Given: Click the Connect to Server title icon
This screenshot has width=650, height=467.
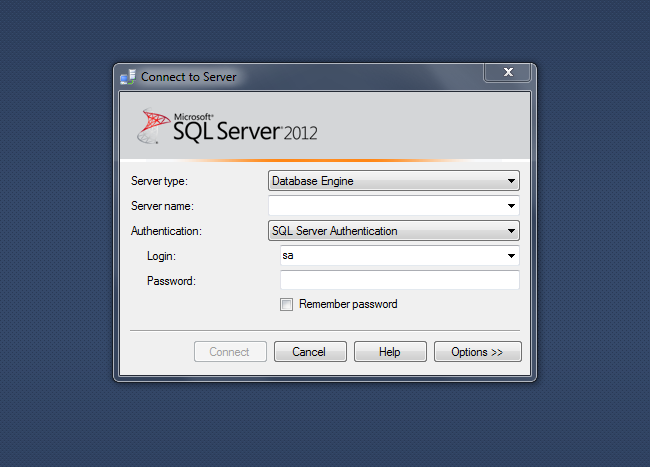Looking at the screenshot, I should coord(128,77).
